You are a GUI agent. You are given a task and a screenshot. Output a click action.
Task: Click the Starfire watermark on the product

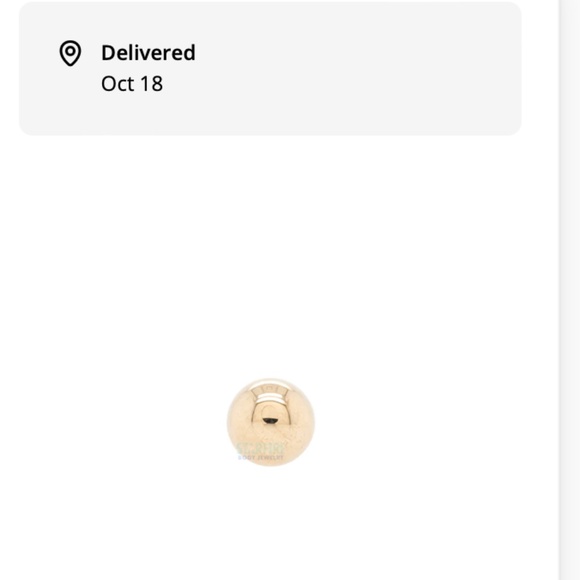point(261,449)
